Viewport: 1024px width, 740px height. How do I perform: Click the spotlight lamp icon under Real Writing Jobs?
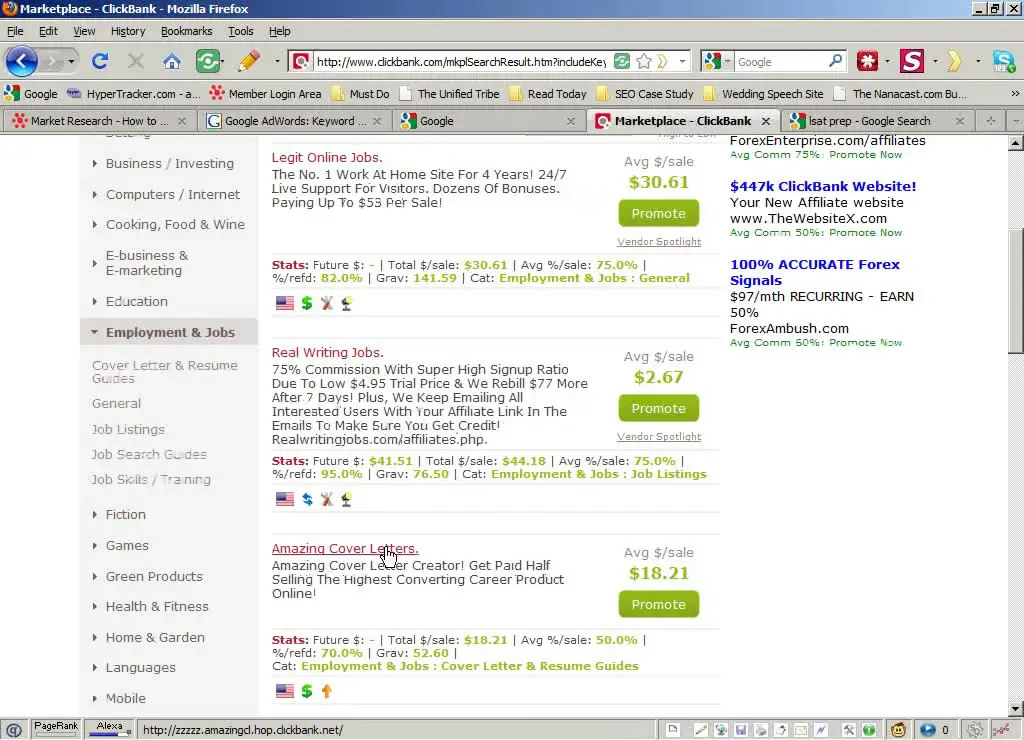[347, 499]
